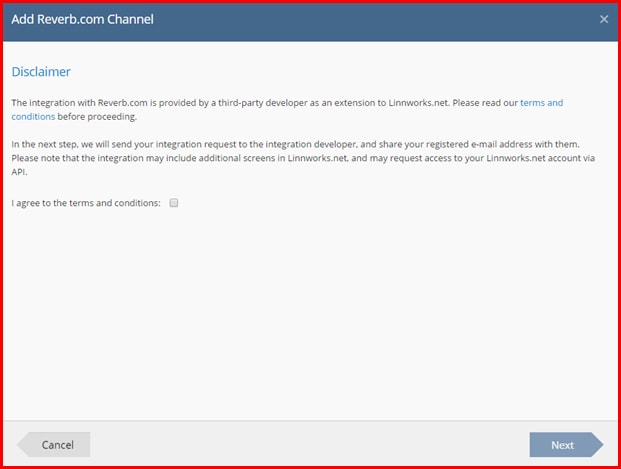Close the Add Reverb.com Channel dialog

pyautogui.click(x=604, y=19)
